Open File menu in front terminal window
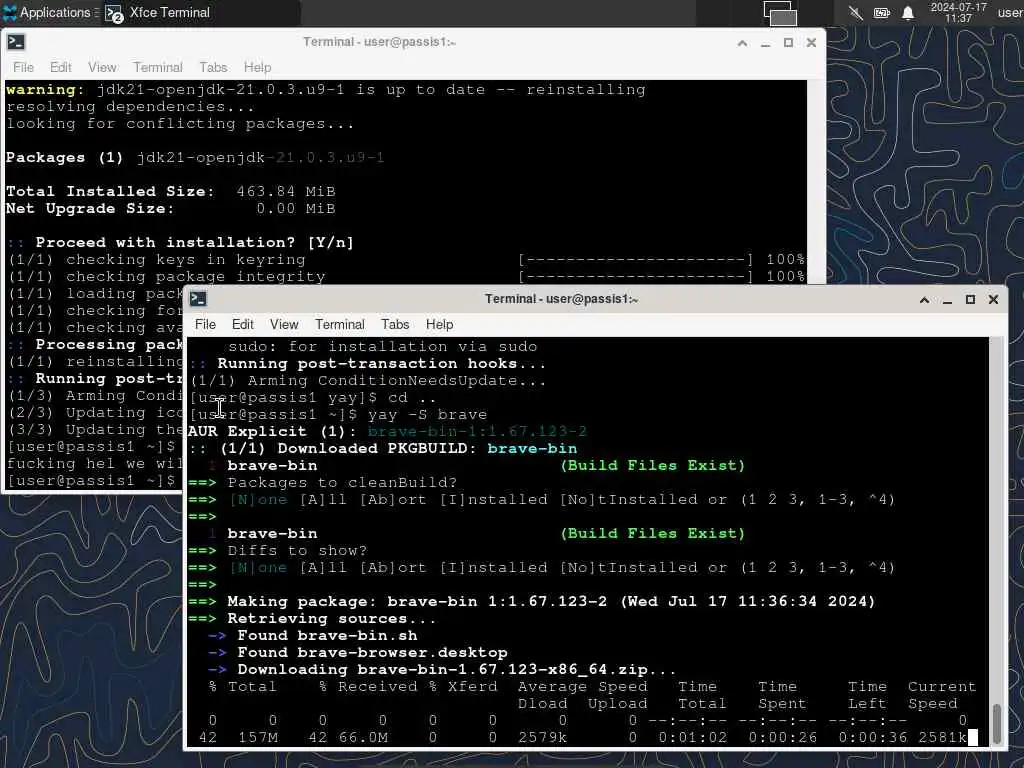 tap(205, 325)
